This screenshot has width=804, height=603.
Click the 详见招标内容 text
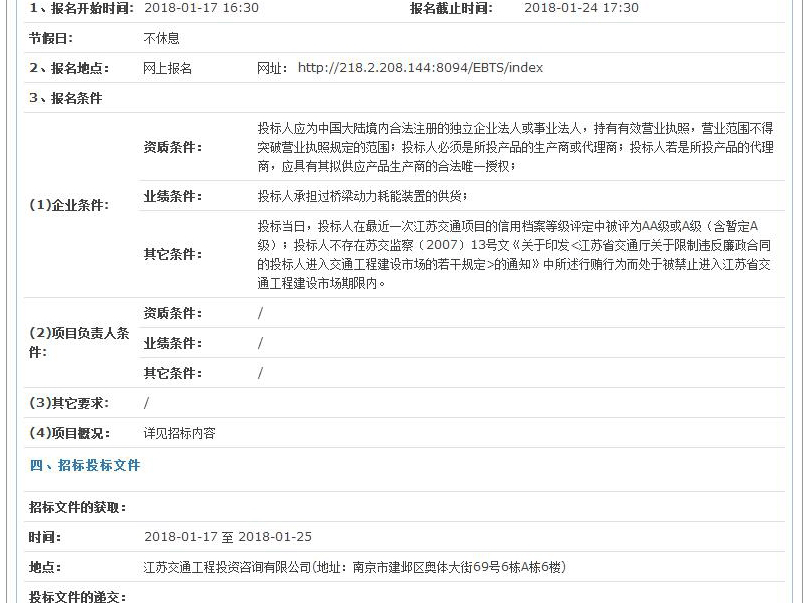180,433
